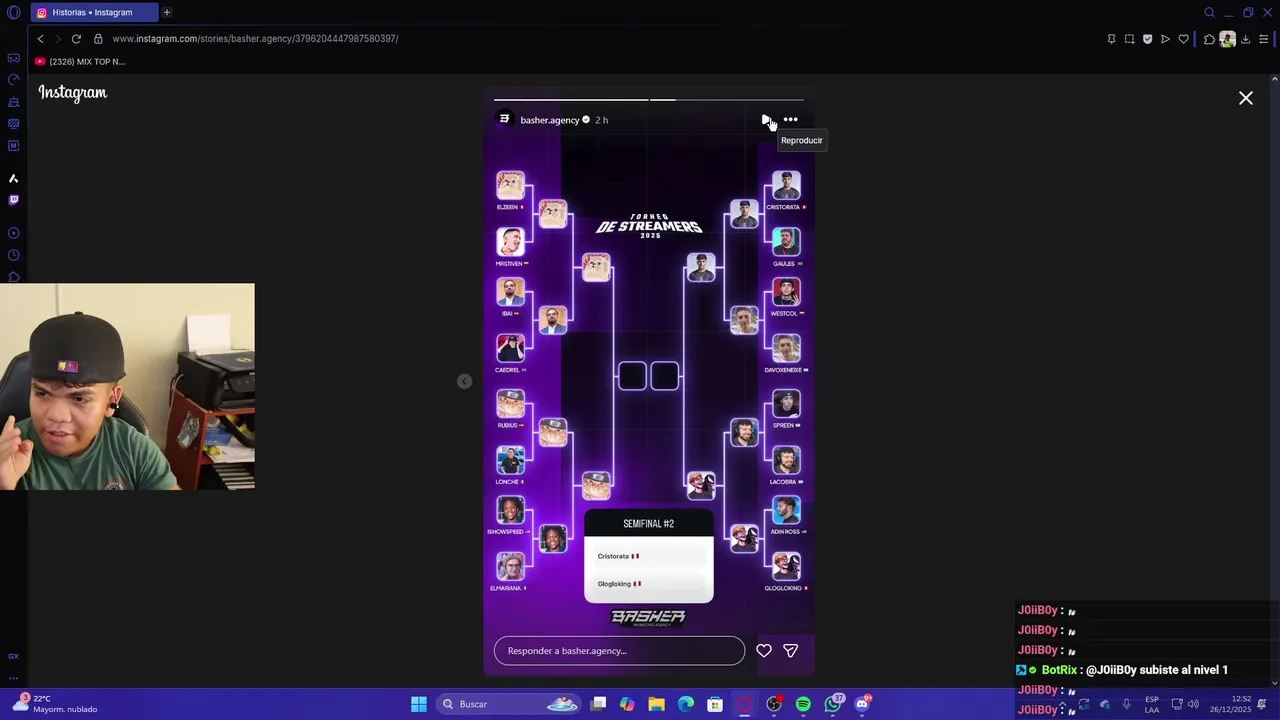Click the page scrollbar up arrow
1280x720 pixels.
[x=1275, y=79]
